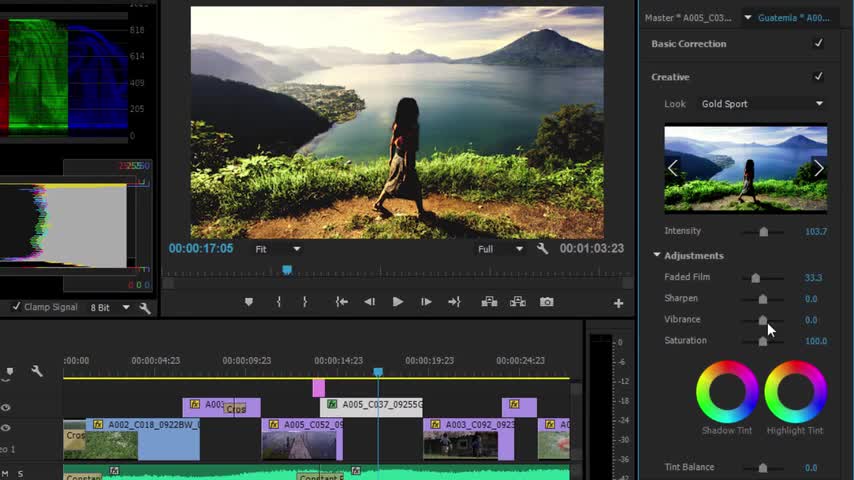
Task: Toggle the Creative section checkbox
Action: 818,76
